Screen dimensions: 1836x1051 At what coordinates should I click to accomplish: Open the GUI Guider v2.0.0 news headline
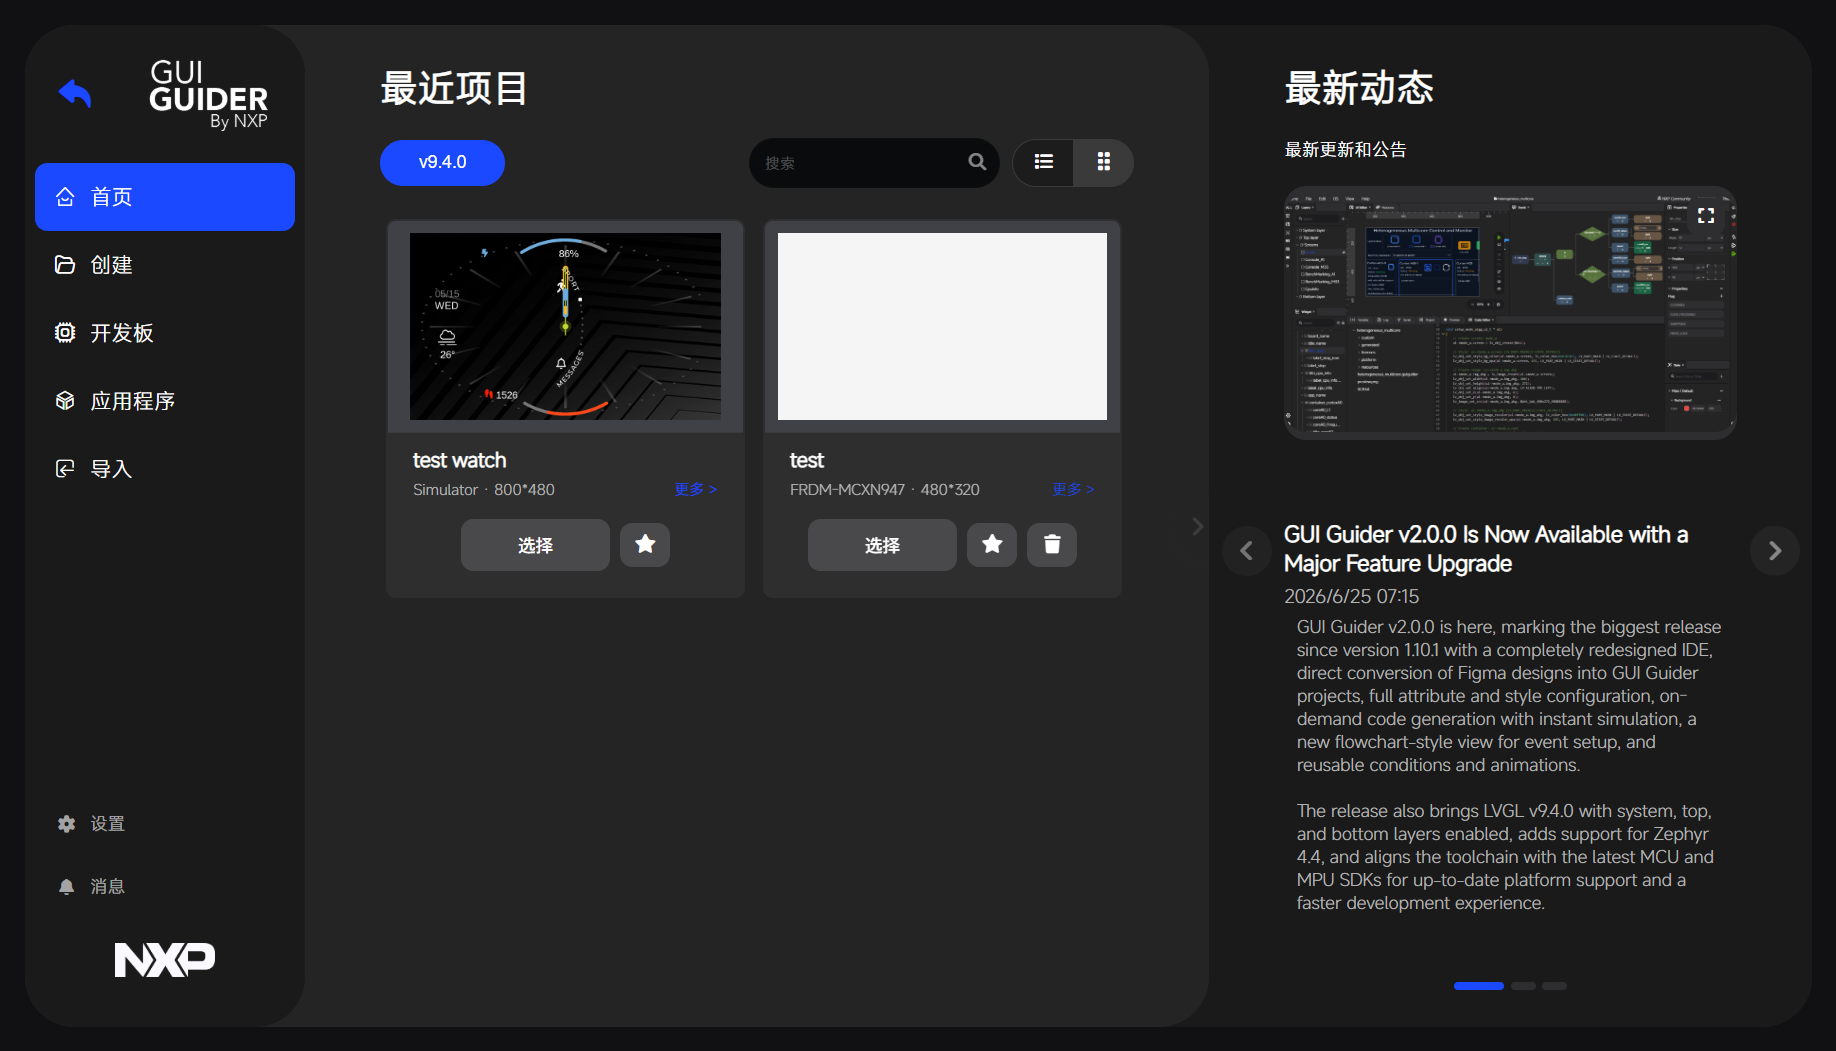coord(1486,549)
